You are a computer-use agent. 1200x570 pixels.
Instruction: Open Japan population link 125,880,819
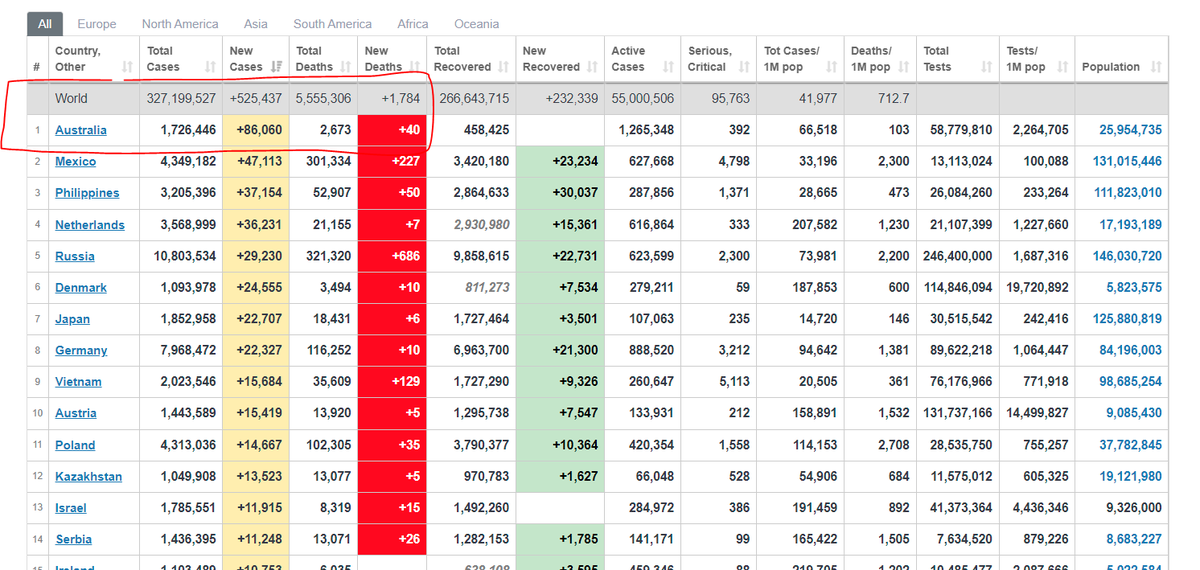click(1127, 319)
